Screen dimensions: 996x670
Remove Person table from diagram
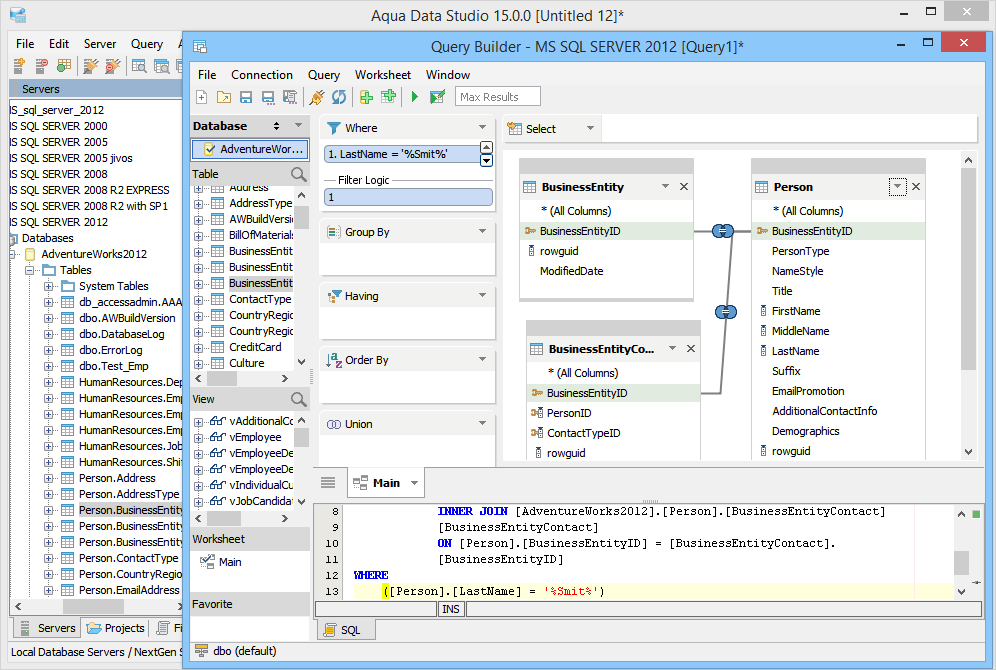click(916, 187)
